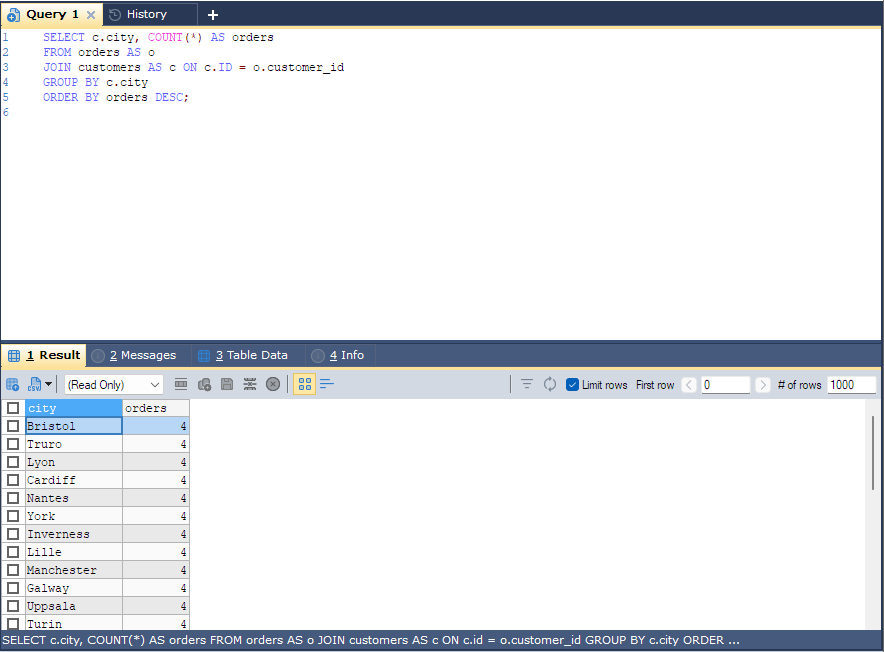Open the Query 1 tab
The width and height of the screenshot is (884, 652).
click(x=52, y=15)
